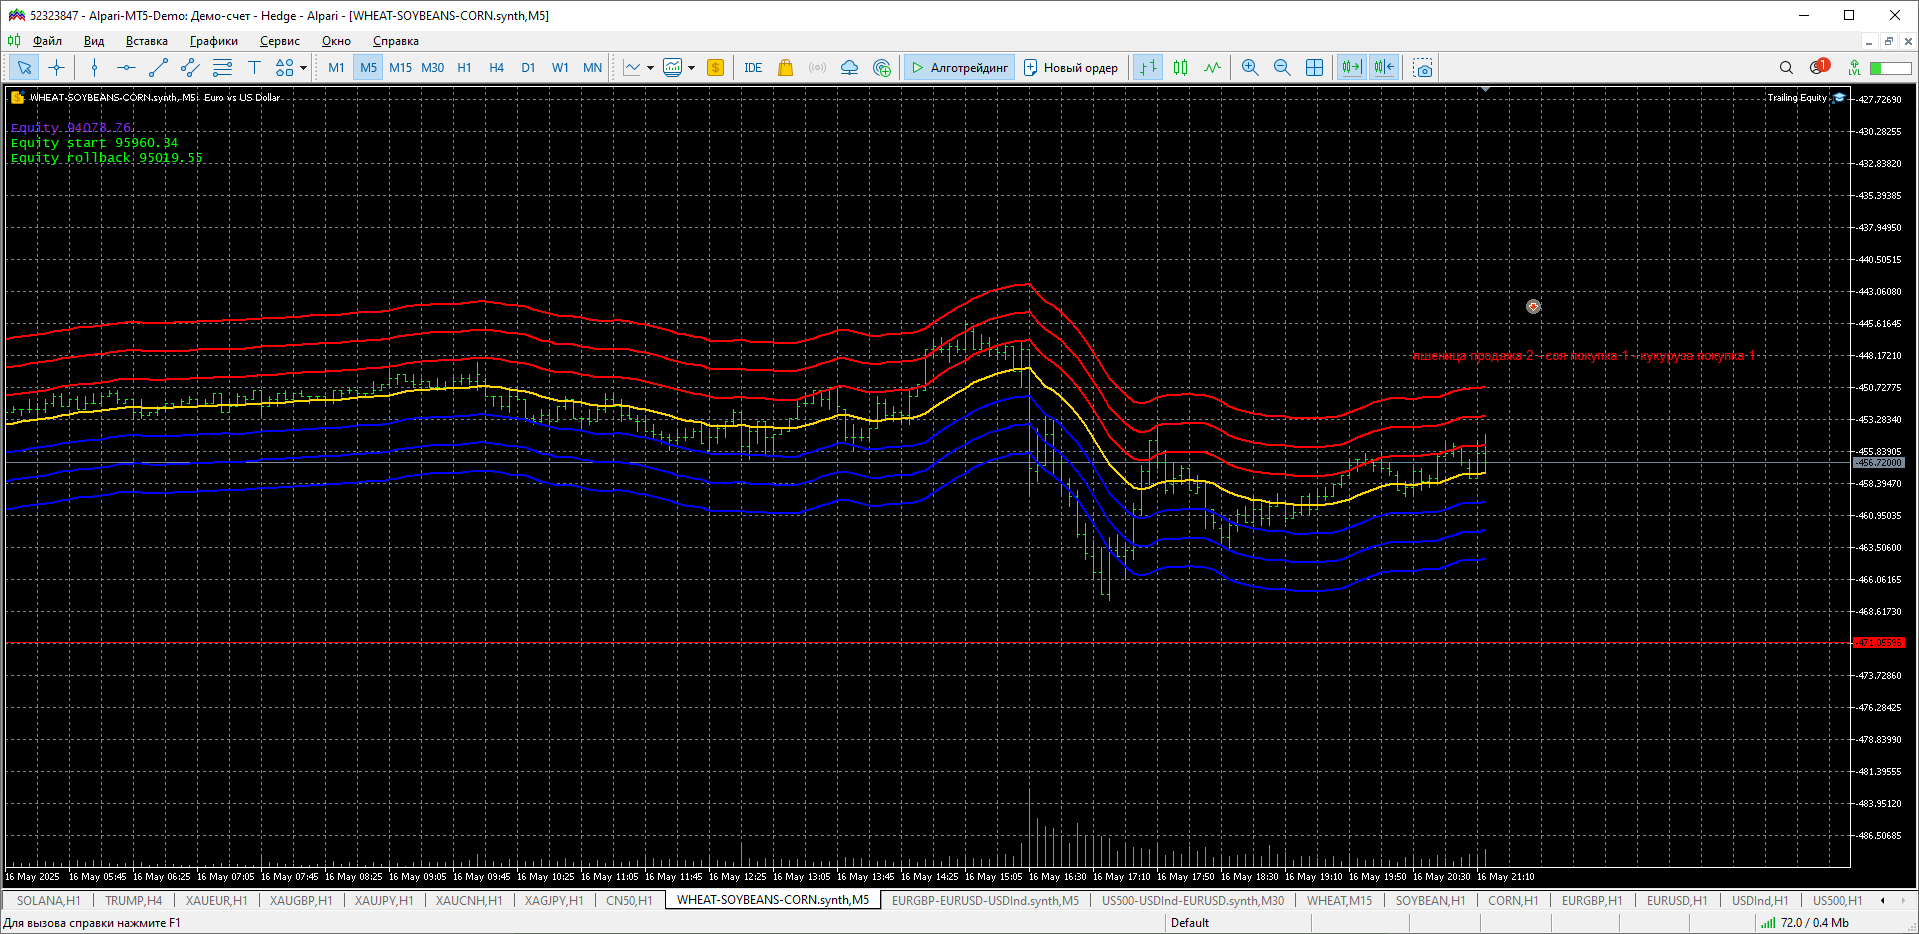Select the text label tool
This screenshot has height=934, width=1919.
tap(254, 68)
